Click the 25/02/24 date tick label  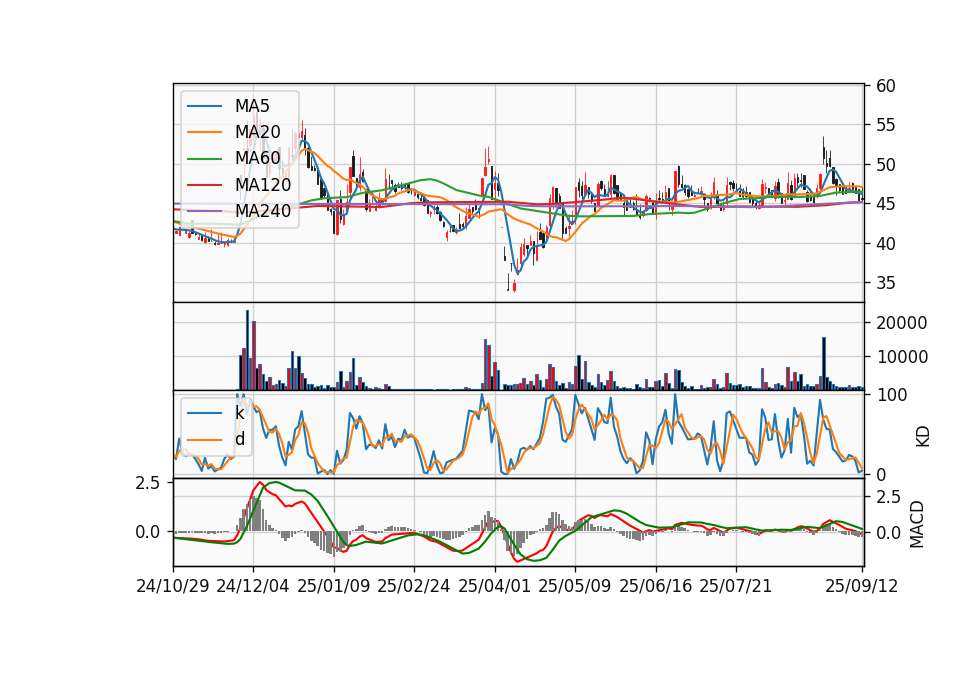(414, 586)
